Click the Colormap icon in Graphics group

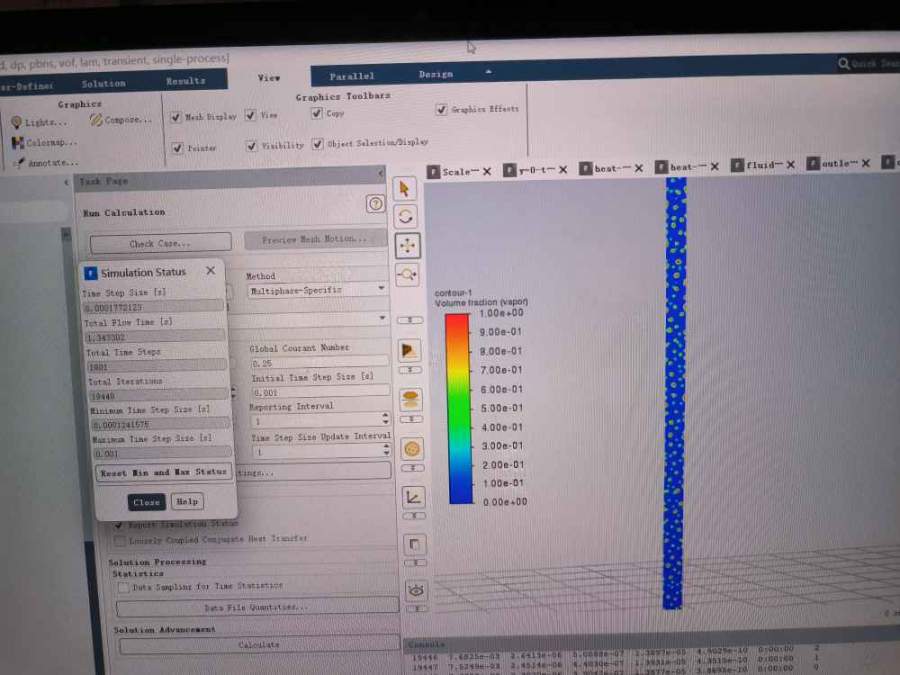point(17,142)
